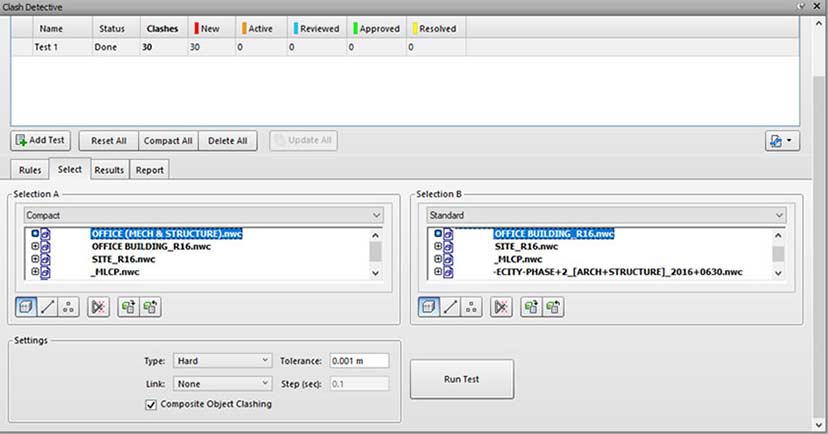Click the Tolerance input field
828x434 pixels.
pyautogui.click(x=359, y=361)
